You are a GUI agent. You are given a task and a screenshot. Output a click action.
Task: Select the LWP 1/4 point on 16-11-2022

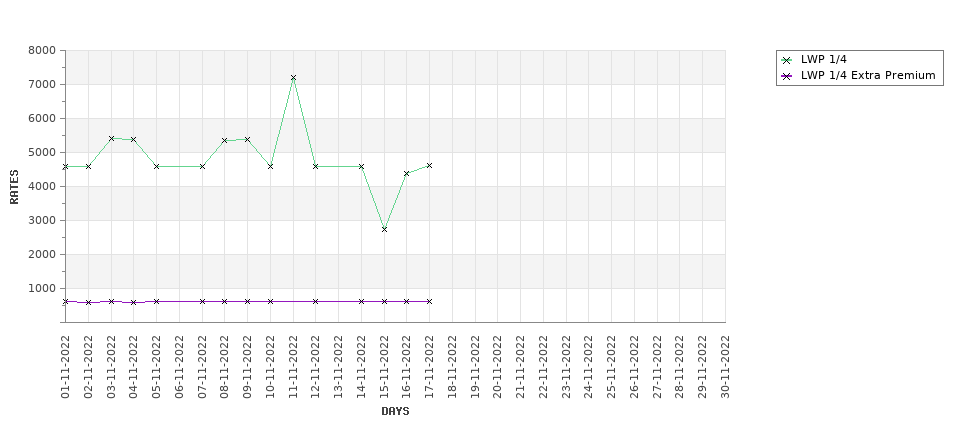[407, 173]
